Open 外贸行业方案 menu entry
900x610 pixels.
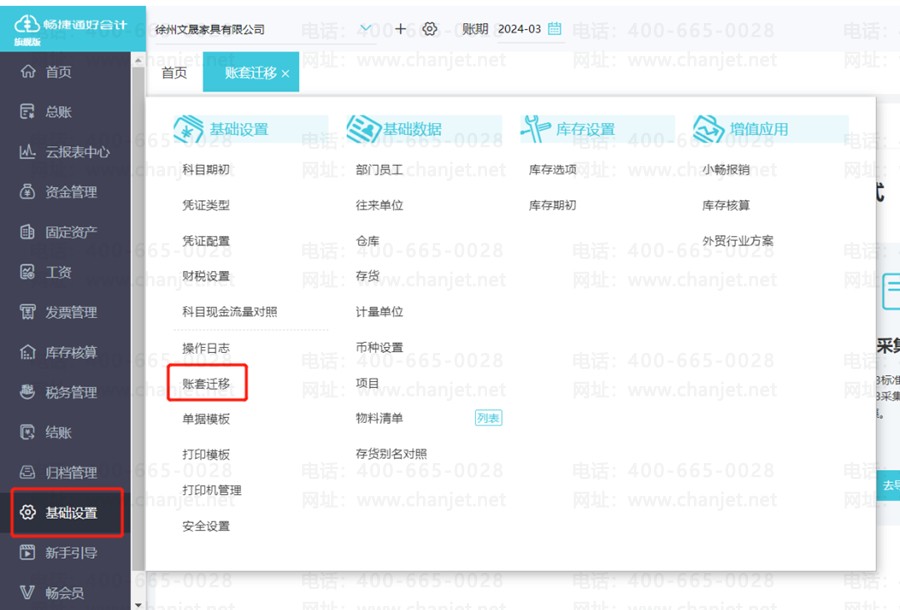tap(738, 240)
